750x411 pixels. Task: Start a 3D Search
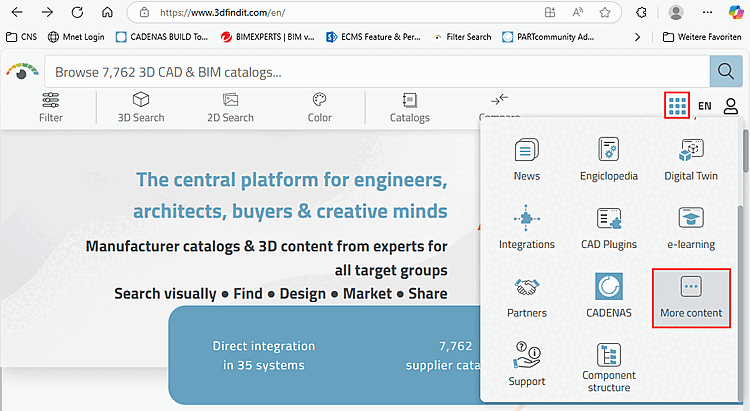pos(141,107)
